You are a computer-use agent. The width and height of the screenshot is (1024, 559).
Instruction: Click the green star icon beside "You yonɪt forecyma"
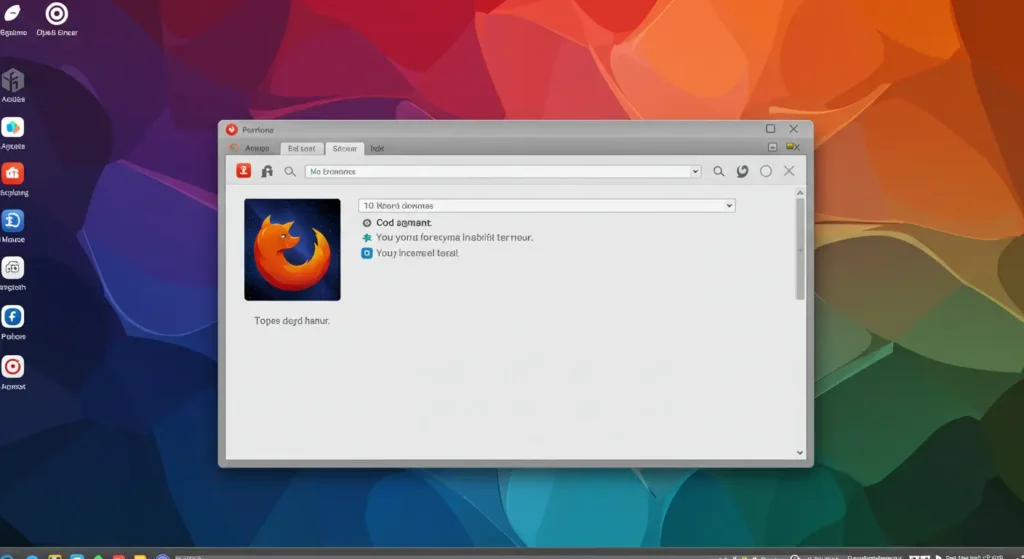tap(367, 238)
